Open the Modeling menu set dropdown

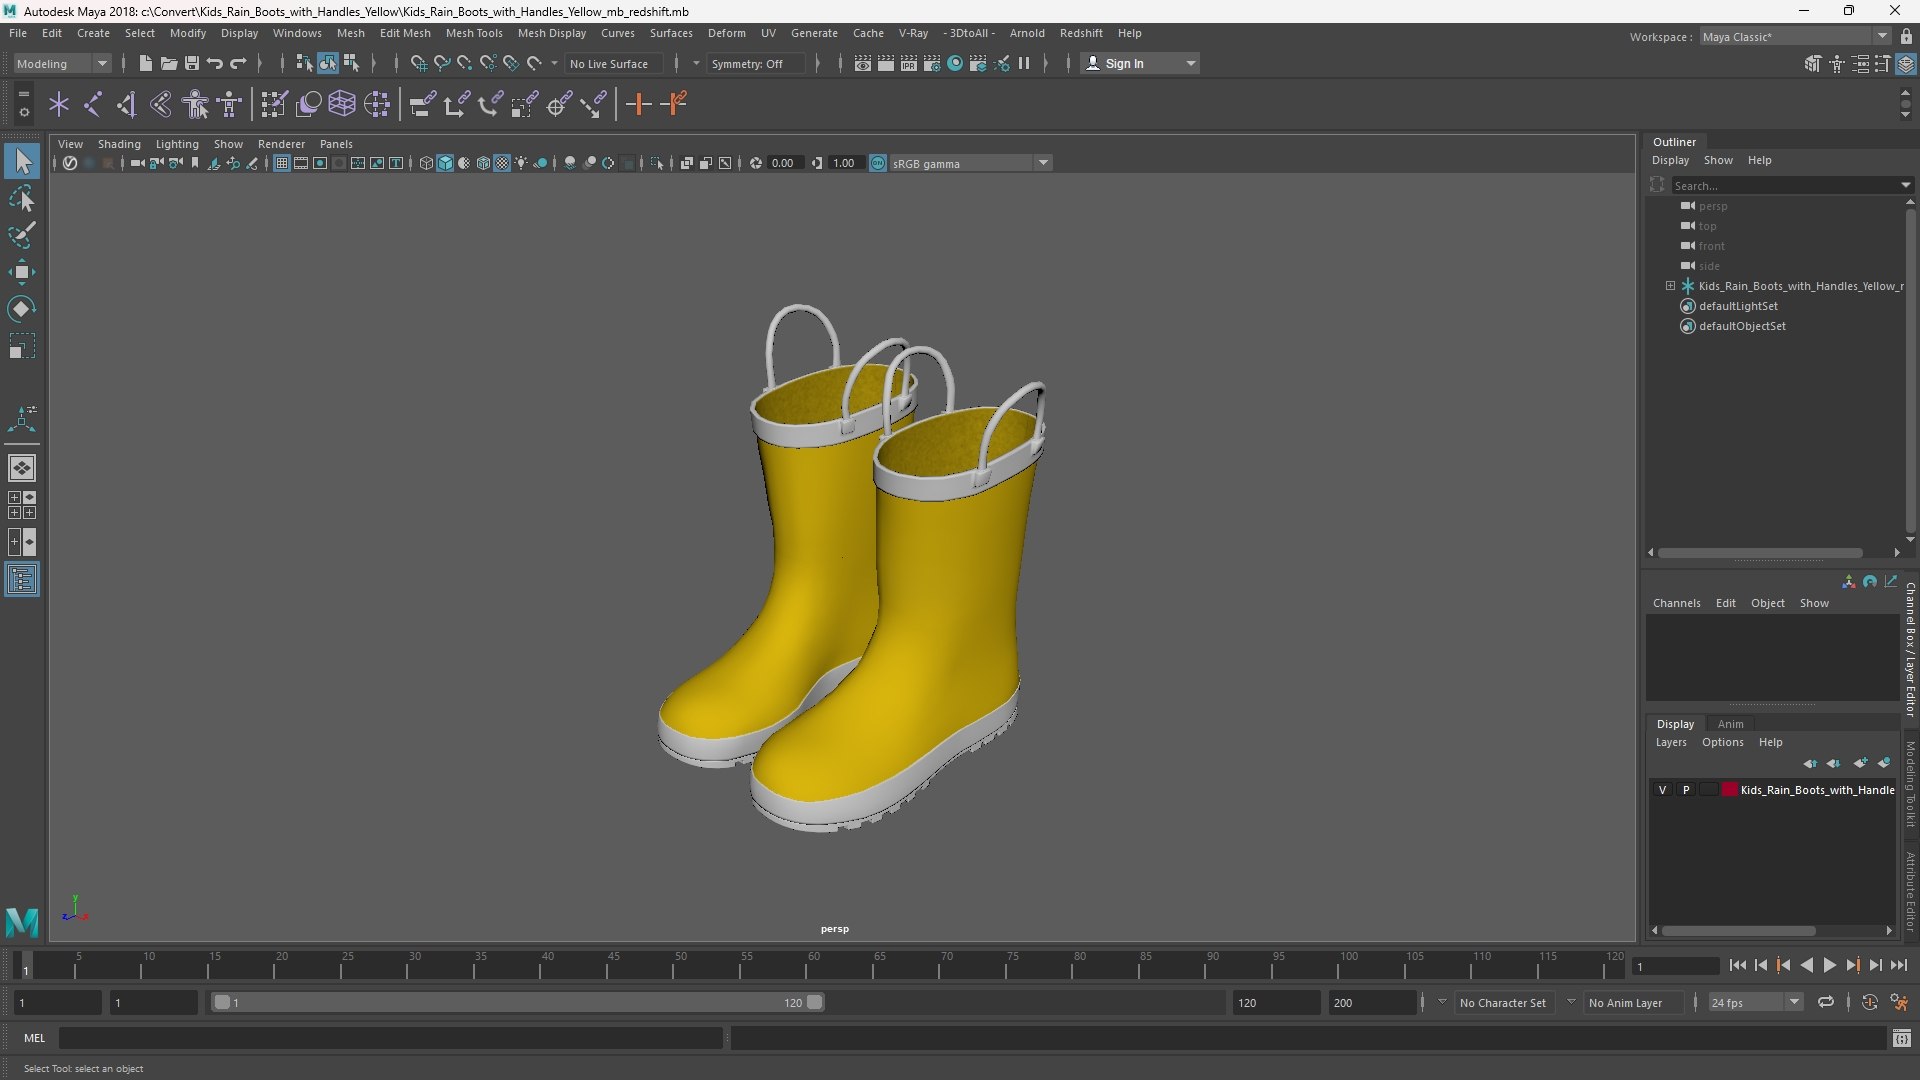point(62,63)
